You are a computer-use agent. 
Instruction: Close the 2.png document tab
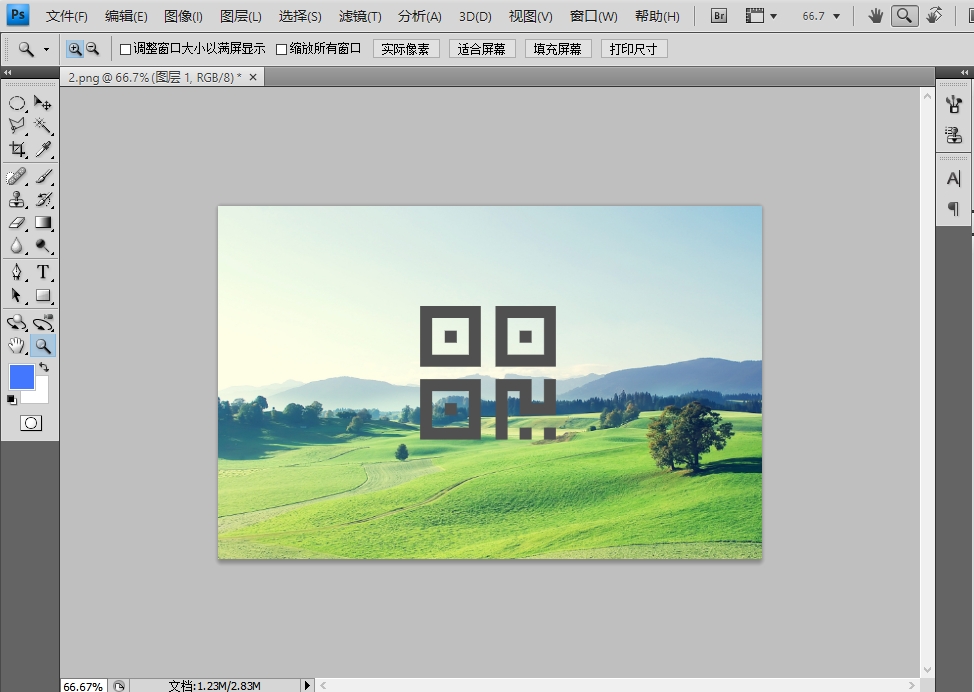coord(253,77)
